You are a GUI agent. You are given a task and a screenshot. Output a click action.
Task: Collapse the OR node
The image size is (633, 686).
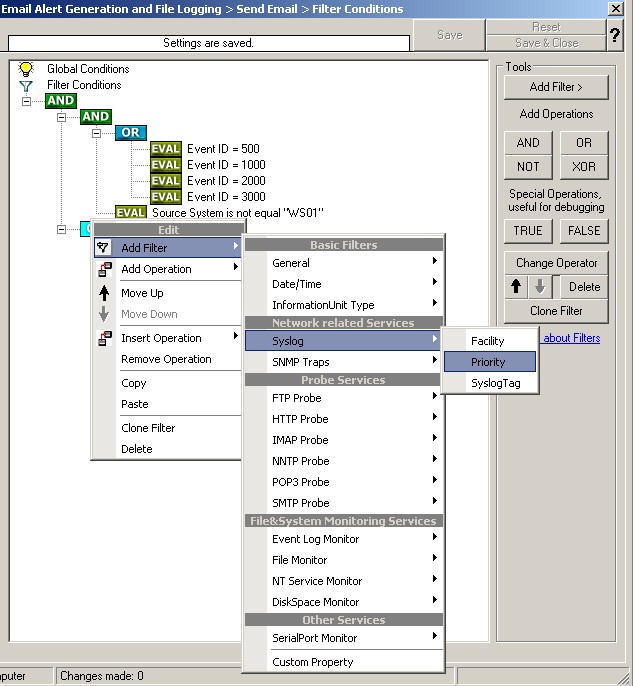pyautogui.click(x=97, y=133)
